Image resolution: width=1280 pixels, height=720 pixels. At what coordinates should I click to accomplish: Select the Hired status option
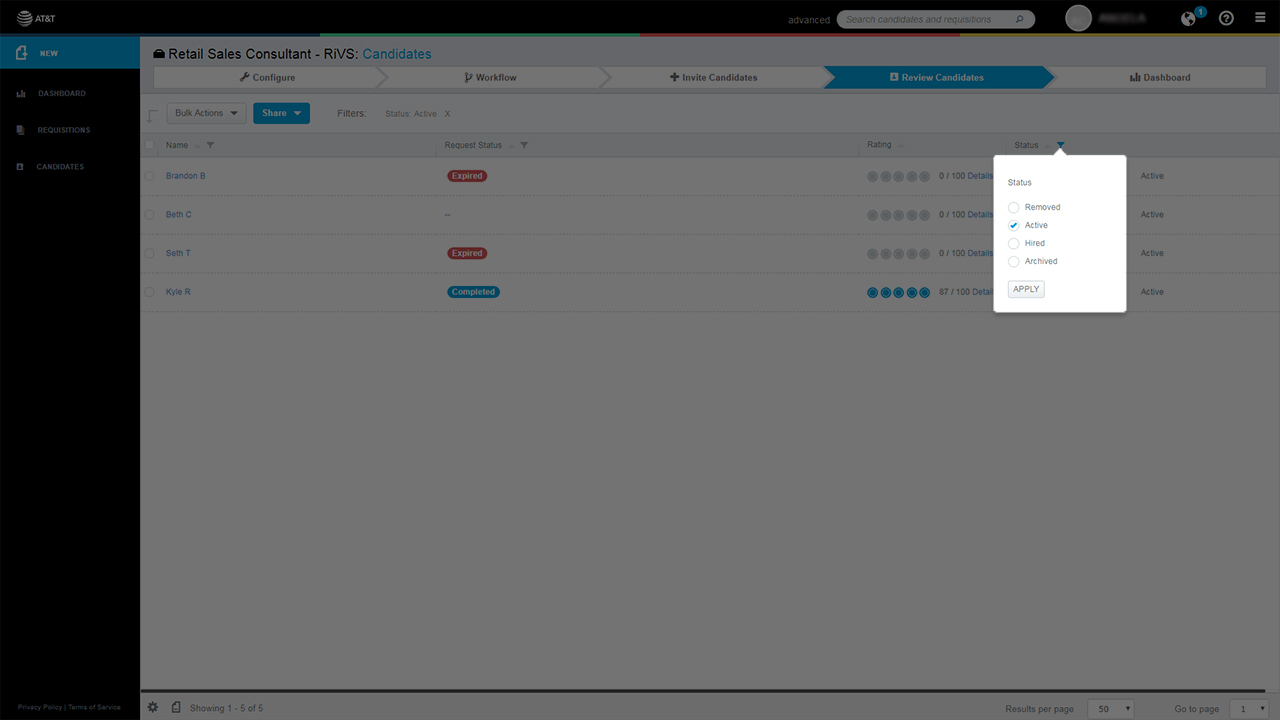pyautogui.click(x=1014, y=243)
